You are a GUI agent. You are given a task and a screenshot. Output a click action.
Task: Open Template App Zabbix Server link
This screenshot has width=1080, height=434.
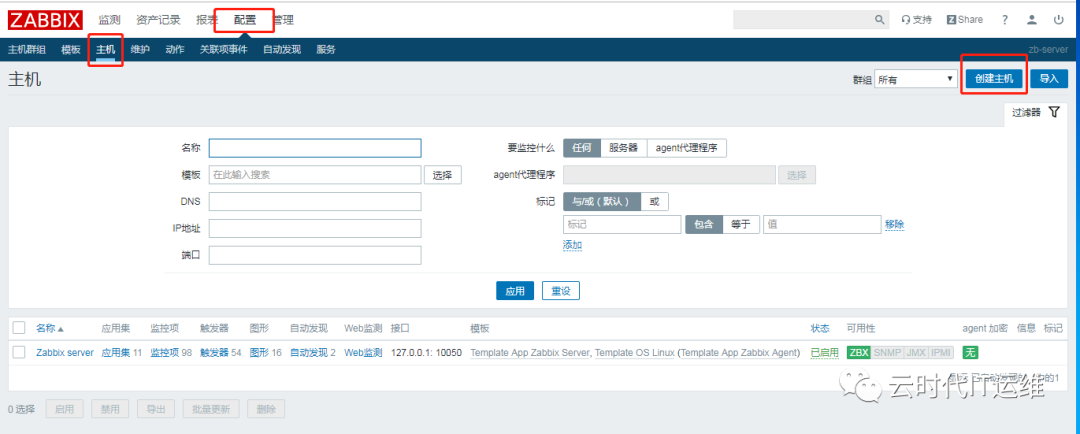point(530,353)
